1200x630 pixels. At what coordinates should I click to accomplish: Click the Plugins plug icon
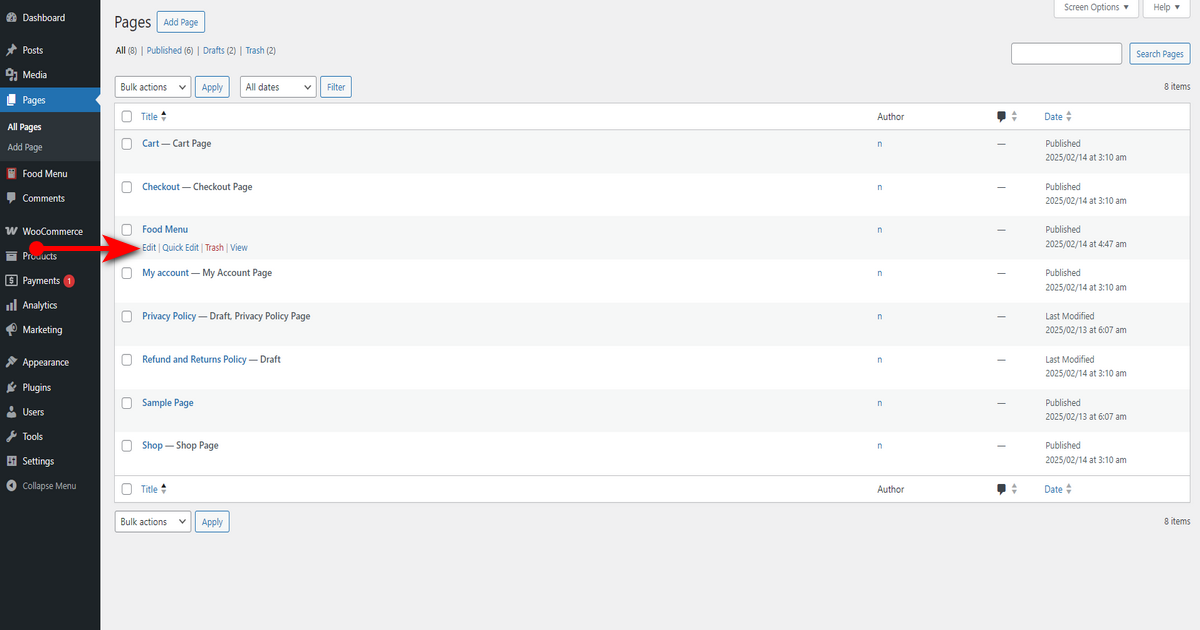tap(11, 388)
